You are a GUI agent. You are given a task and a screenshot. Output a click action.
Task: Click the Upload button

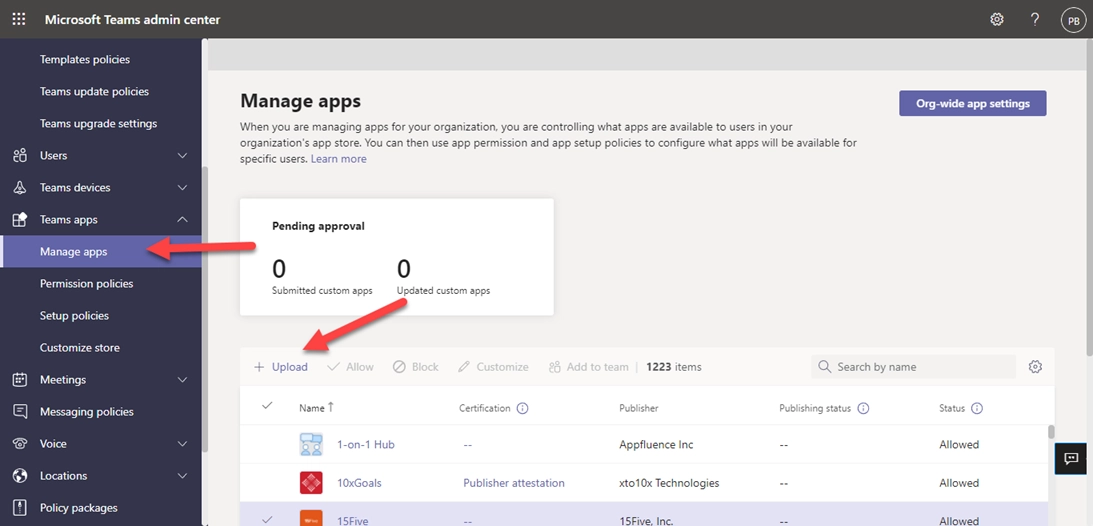point(281,366)
